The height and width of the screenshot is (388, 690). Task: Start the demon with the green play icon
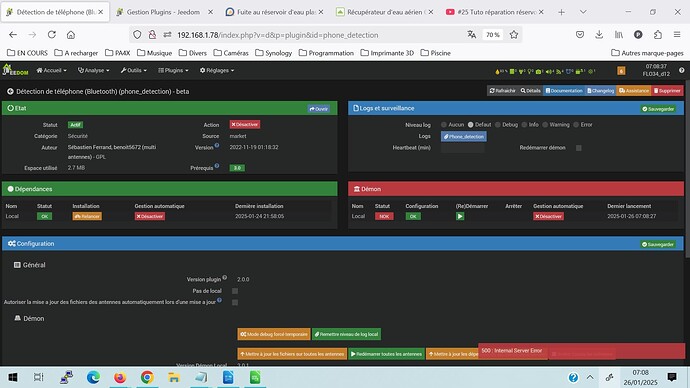pyautogui.click(x=460, y=216)
